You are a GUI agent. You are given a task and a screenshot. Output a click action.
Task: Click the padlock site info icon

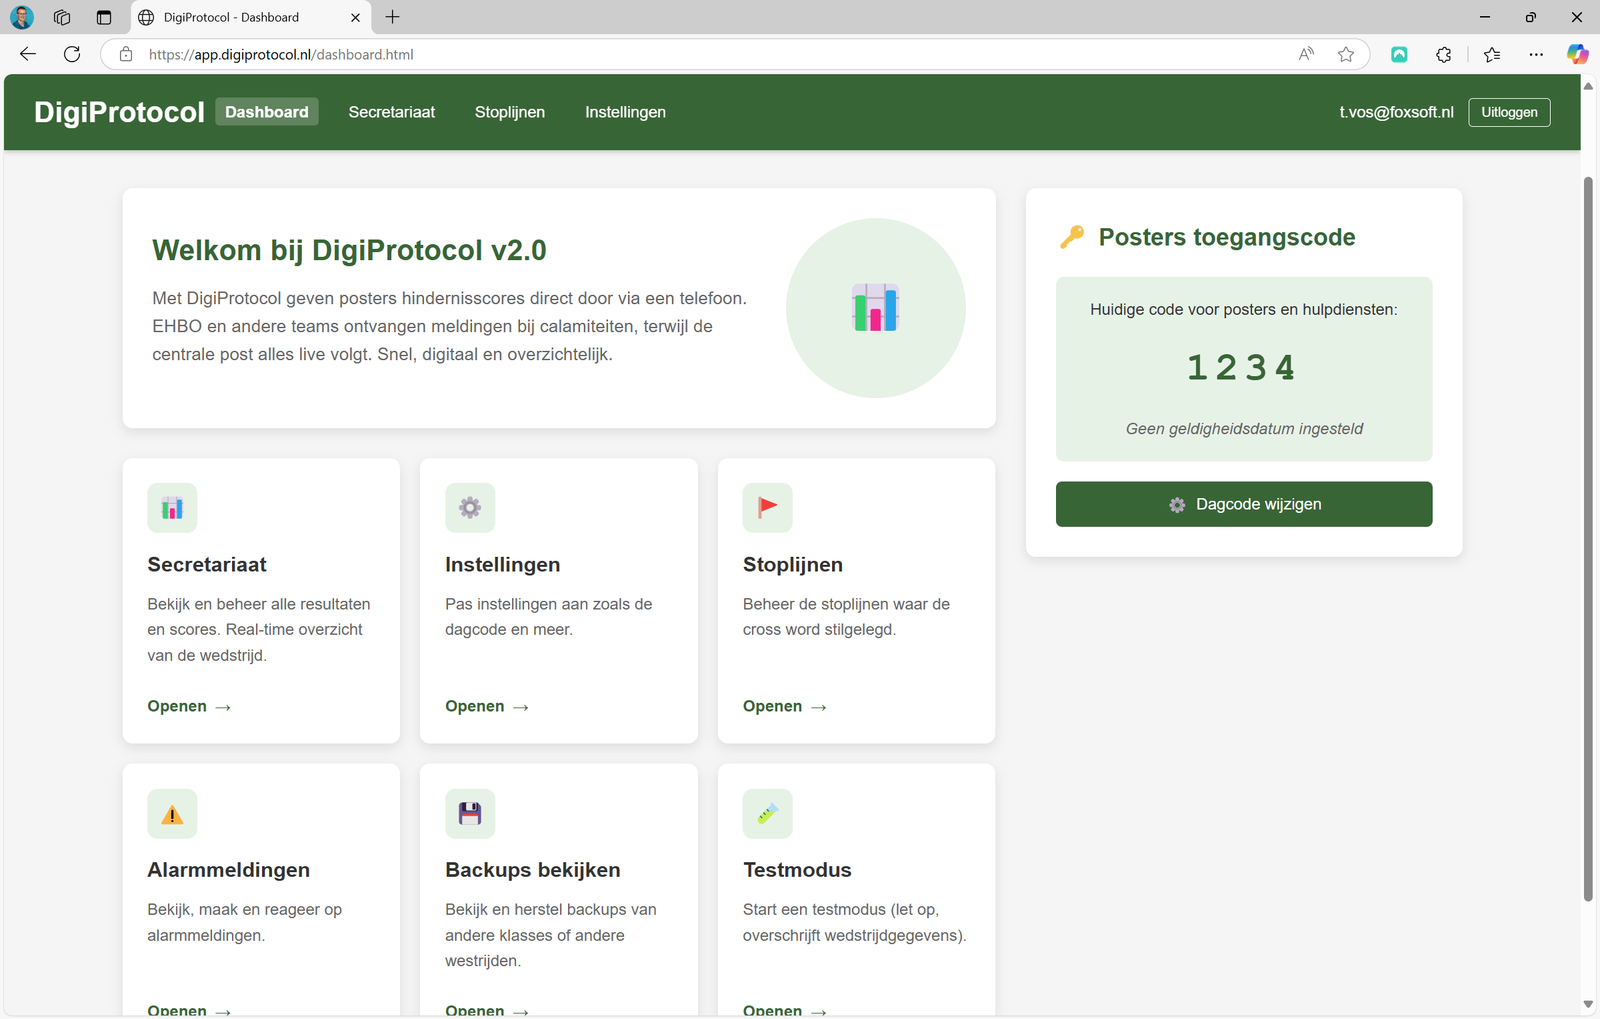126,54
